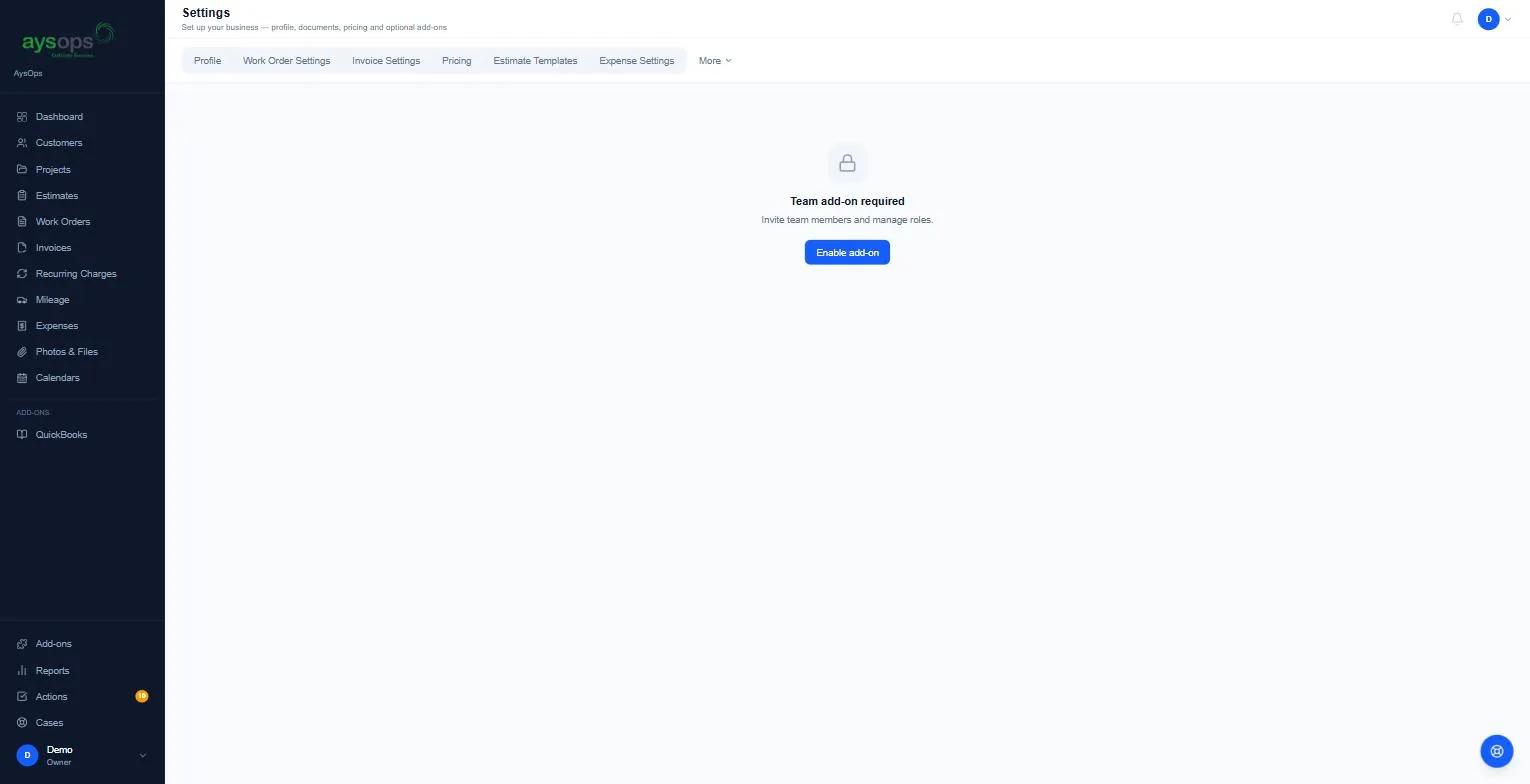The image size is (1530, 784).
Task: Click the AysOps text under the logo
Action: point(28,74)
